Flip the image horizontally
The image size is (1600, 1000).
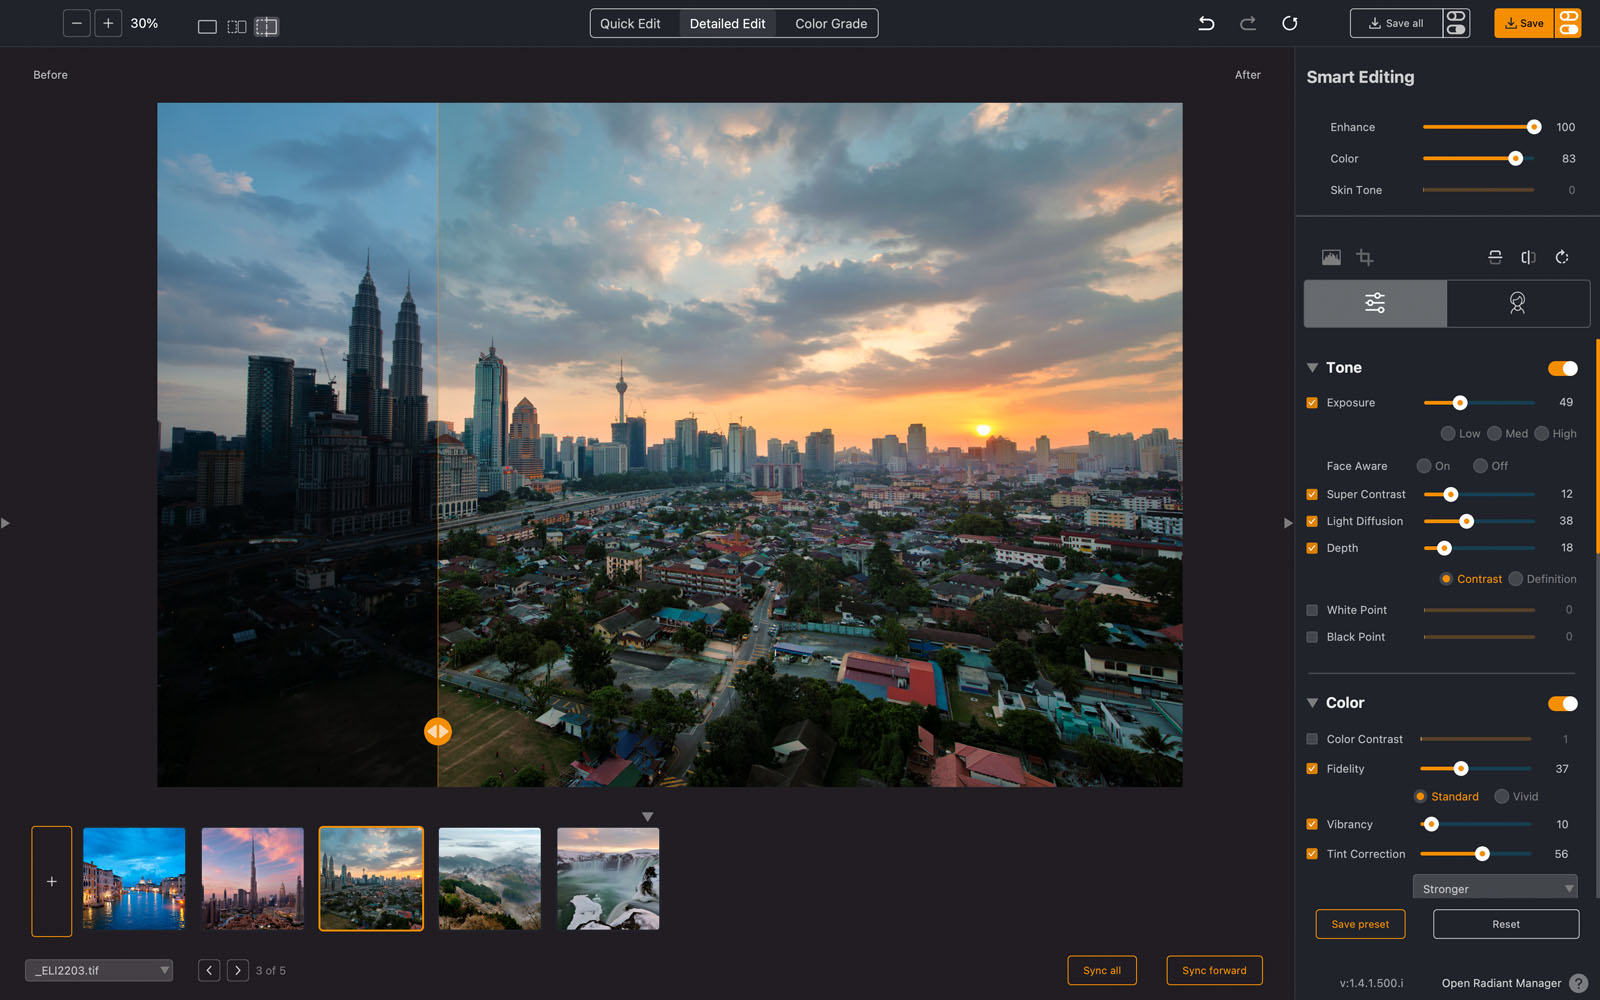click(1528, 257)
